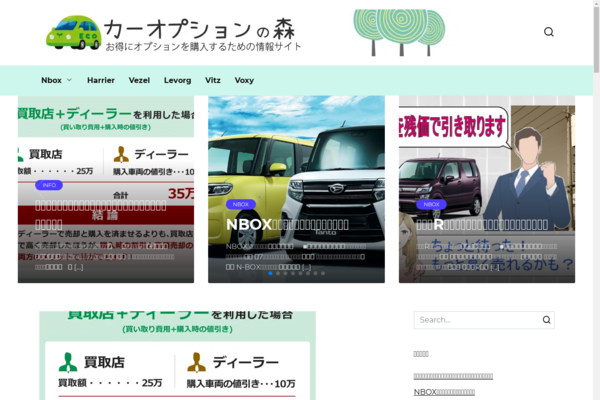Click the site title カーオプションの森

(199, 30)
